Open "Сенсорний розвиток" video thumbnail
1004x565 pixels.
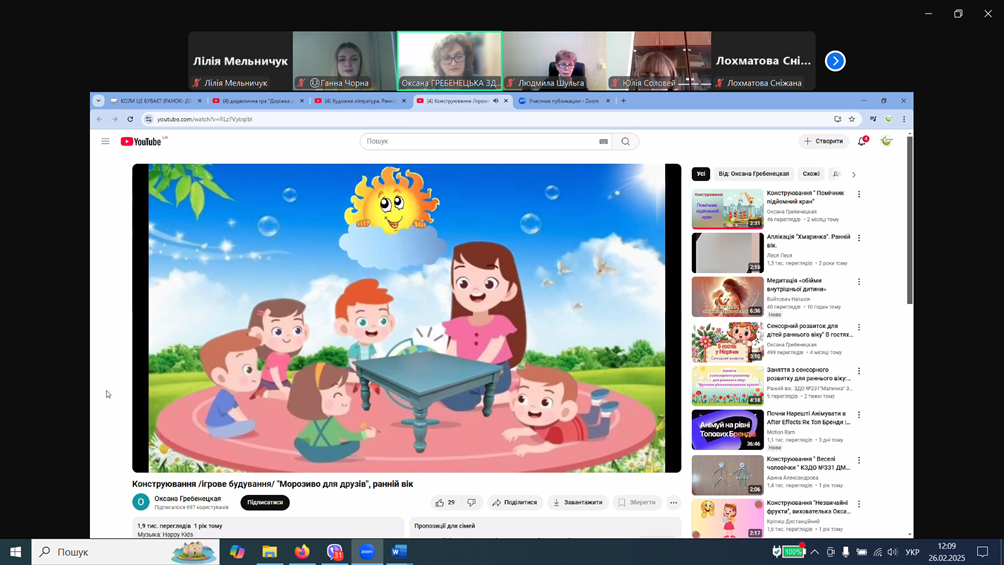[x=727, y=341]
